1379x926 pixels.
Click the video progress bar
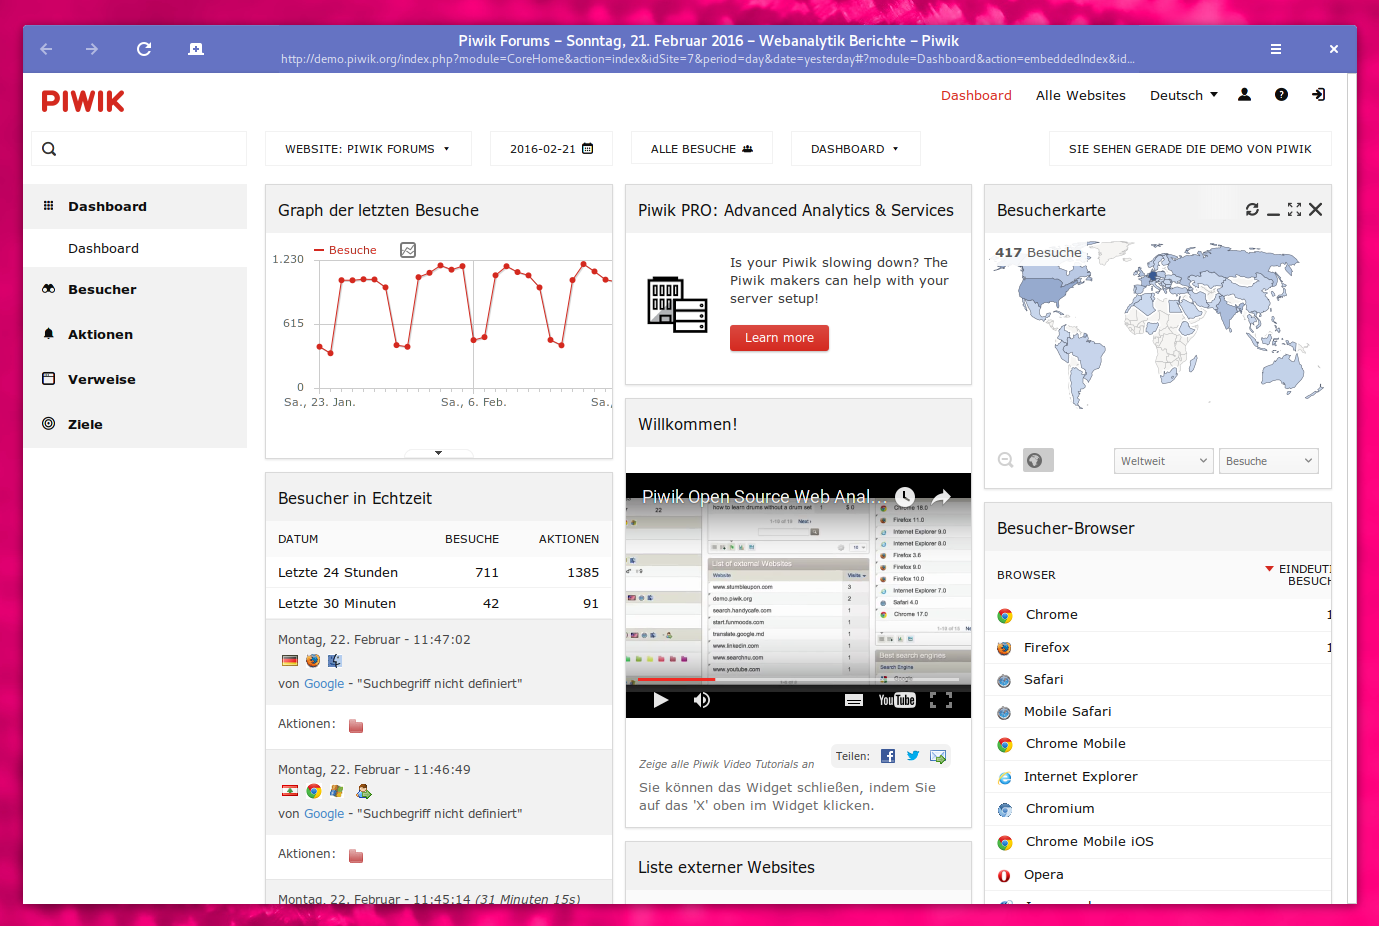click(798, 679)
